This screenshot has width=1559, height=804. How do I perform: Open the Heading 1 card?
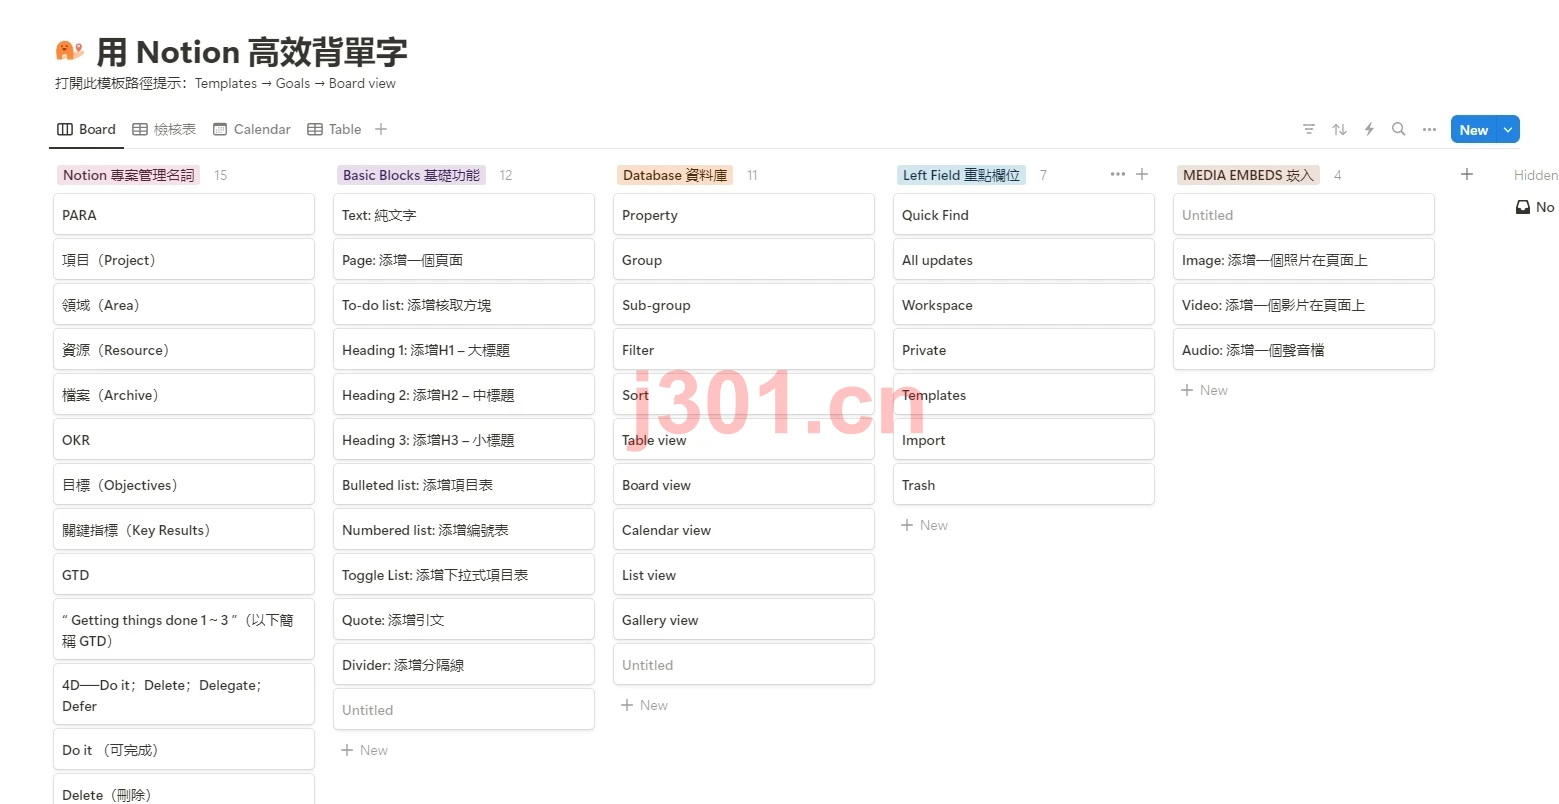[464, 350]
